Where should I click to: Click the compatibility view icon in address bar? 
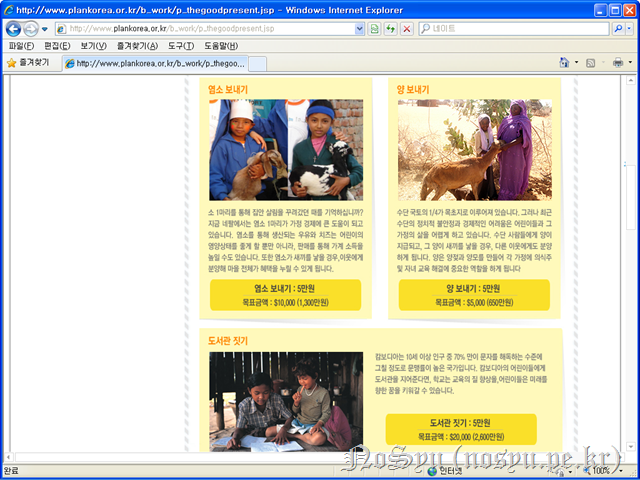tap(374, 29)
